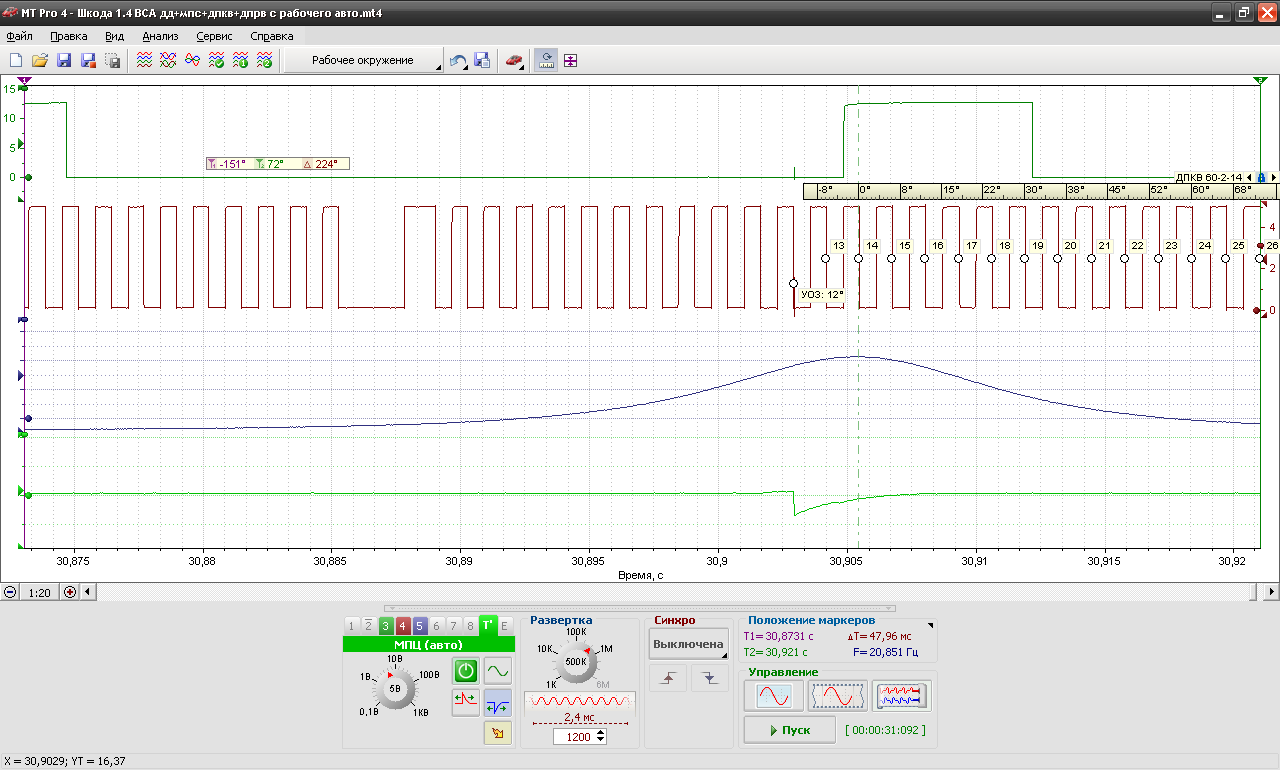The width and height of the screenshot is (1280, 770).
Task: Select falling edge sync trigger
Action: coord(710,678)
